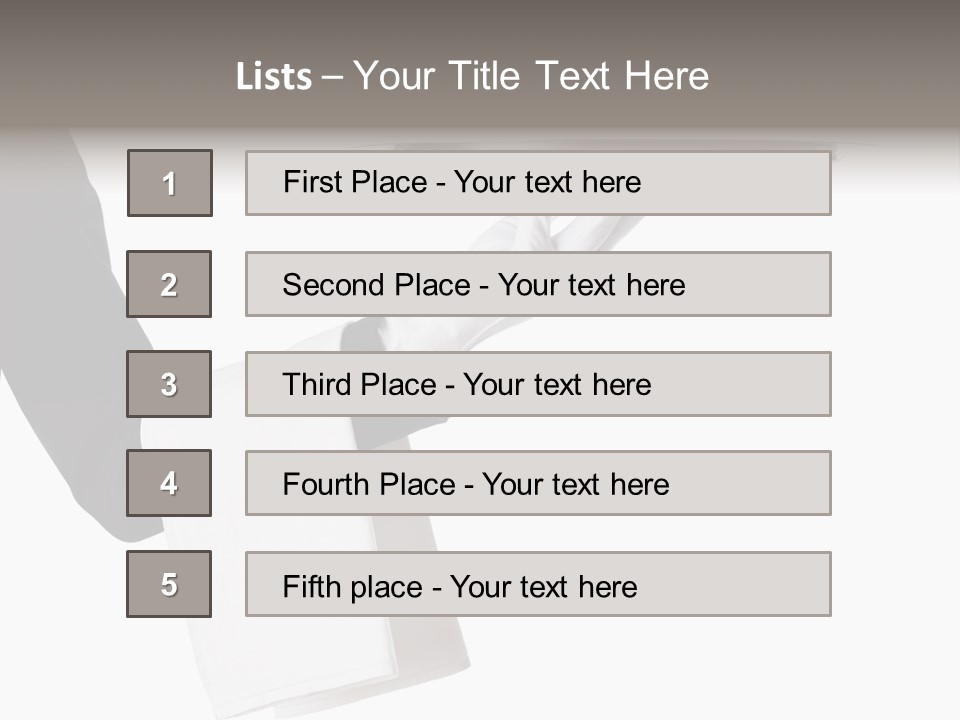960x720 pixels.
Task: Click the number 1 box
Action: 170,183
